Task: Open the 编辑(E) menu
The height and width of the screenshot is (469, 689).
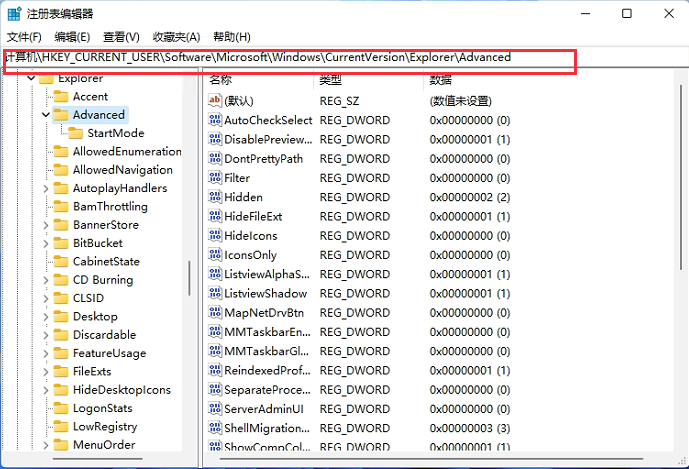Action: pos(72,37)
